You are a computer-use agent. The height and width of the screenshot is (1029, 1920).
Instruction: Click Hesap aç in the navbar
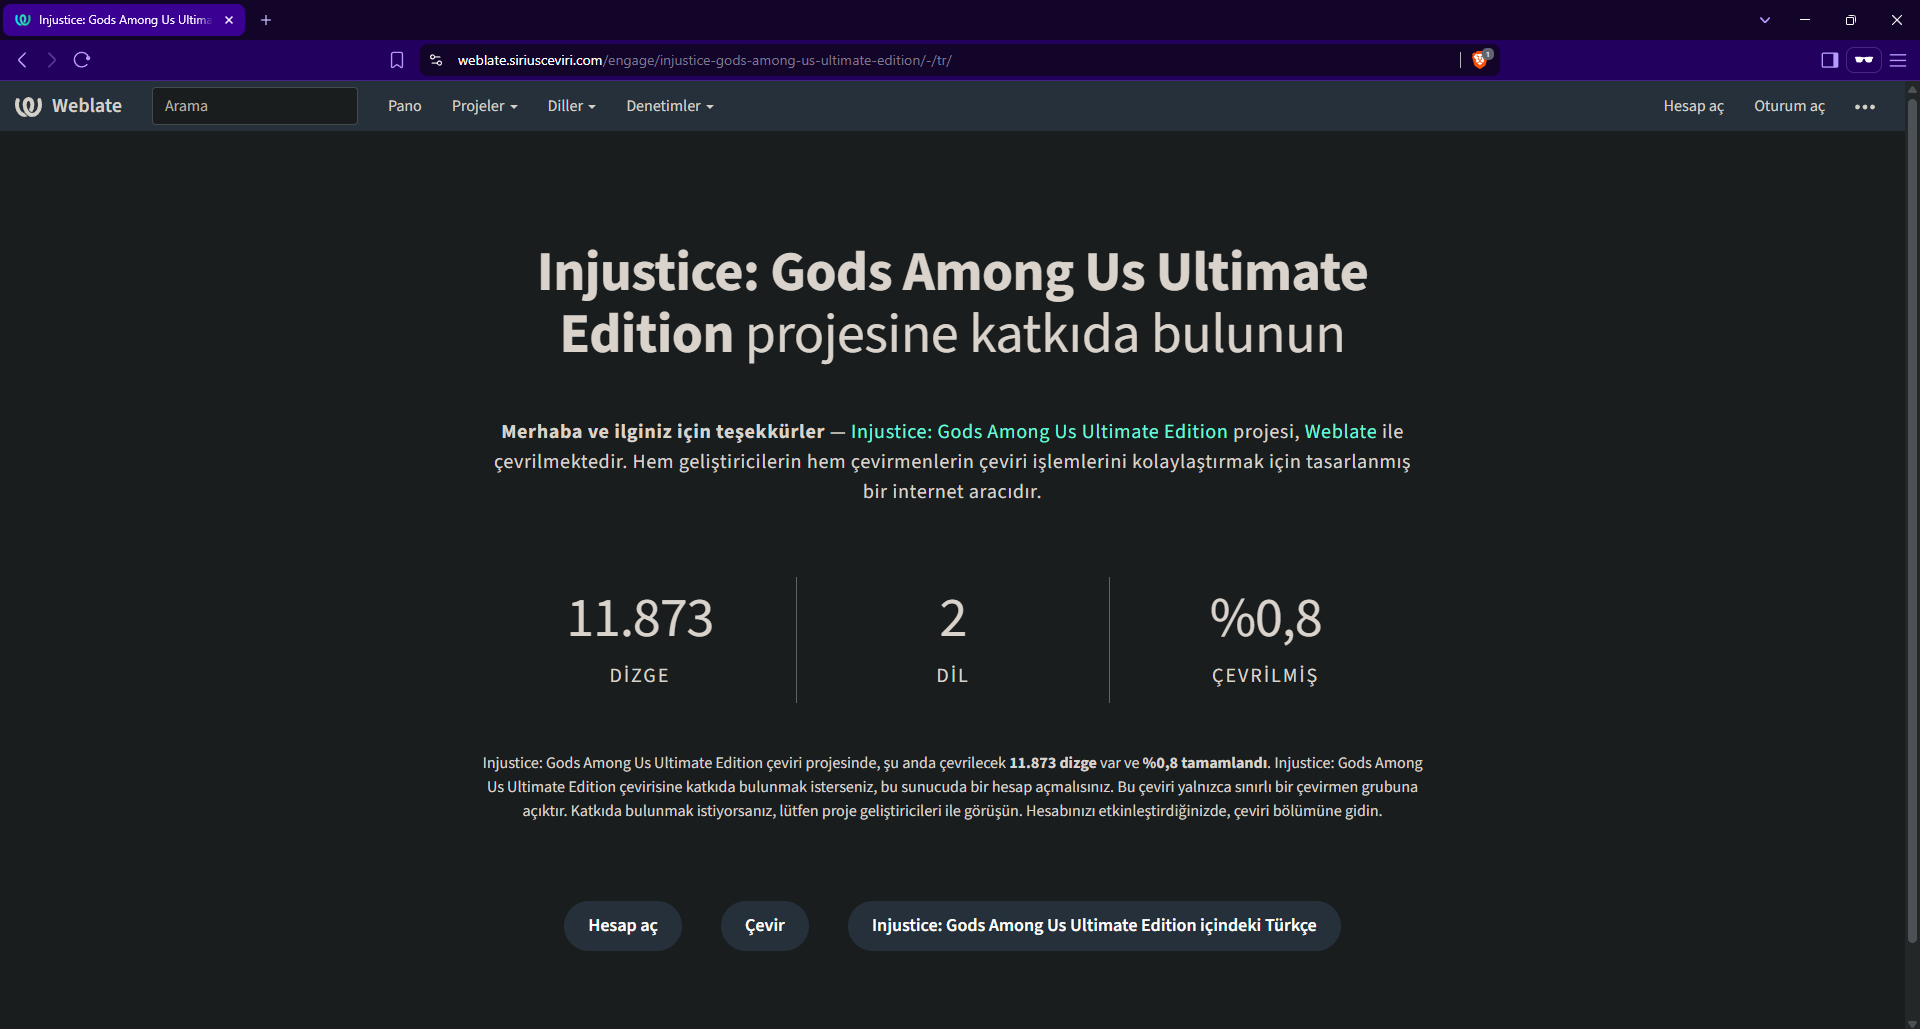click(1693, 106)
